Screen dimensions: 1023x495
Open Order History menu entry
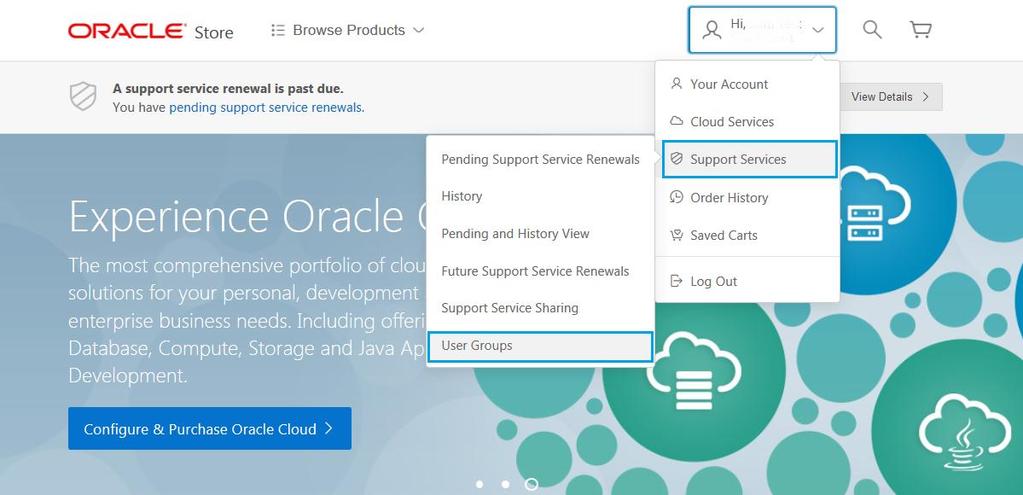coord(747,198)
